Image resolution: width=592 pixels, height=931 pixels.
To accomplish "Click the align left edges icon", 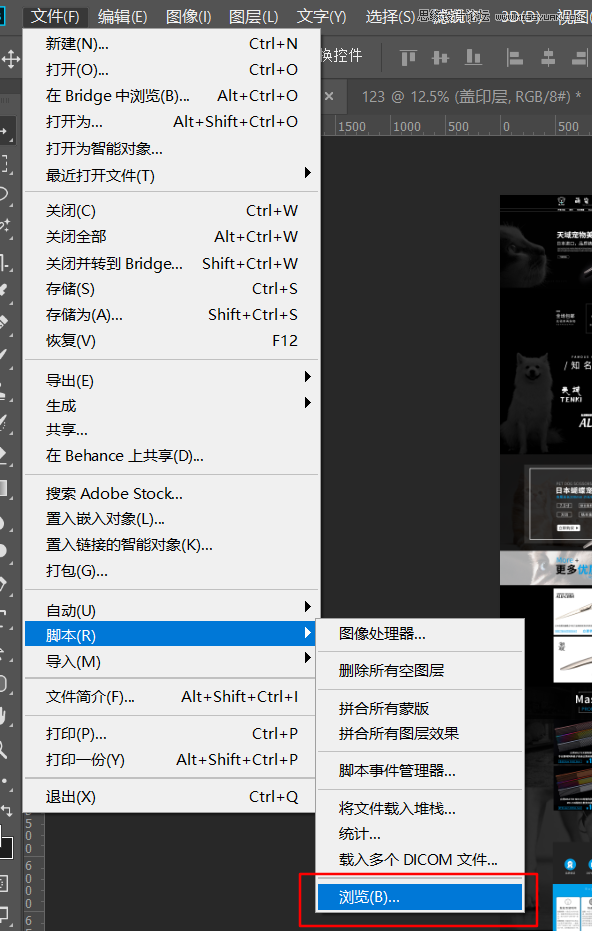I will pyautogui.click(x=514, y=58).
